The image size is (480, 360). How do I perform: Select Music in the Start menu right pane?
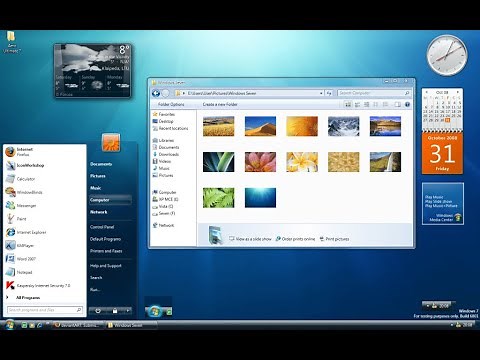(95, 188)
